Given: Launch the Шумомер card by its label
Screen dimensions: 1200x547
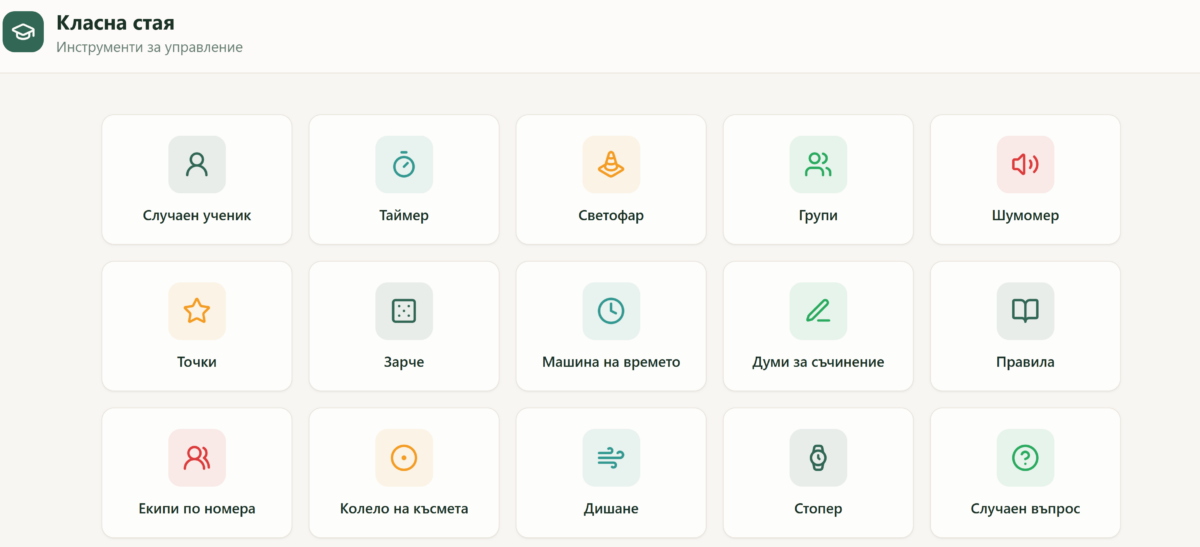Looking at the screenshot, I should click(1025, 215).
